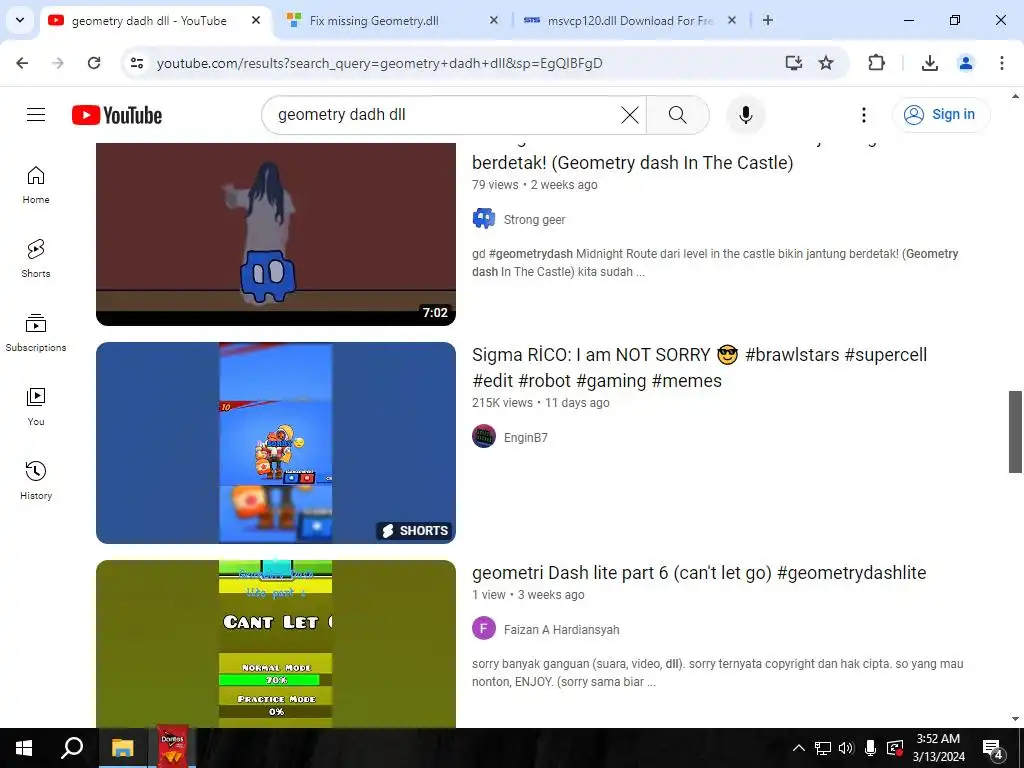Open History in sidebar
Image resolution: width=1024 pixels, height=768 pixels.
point(36,480)
